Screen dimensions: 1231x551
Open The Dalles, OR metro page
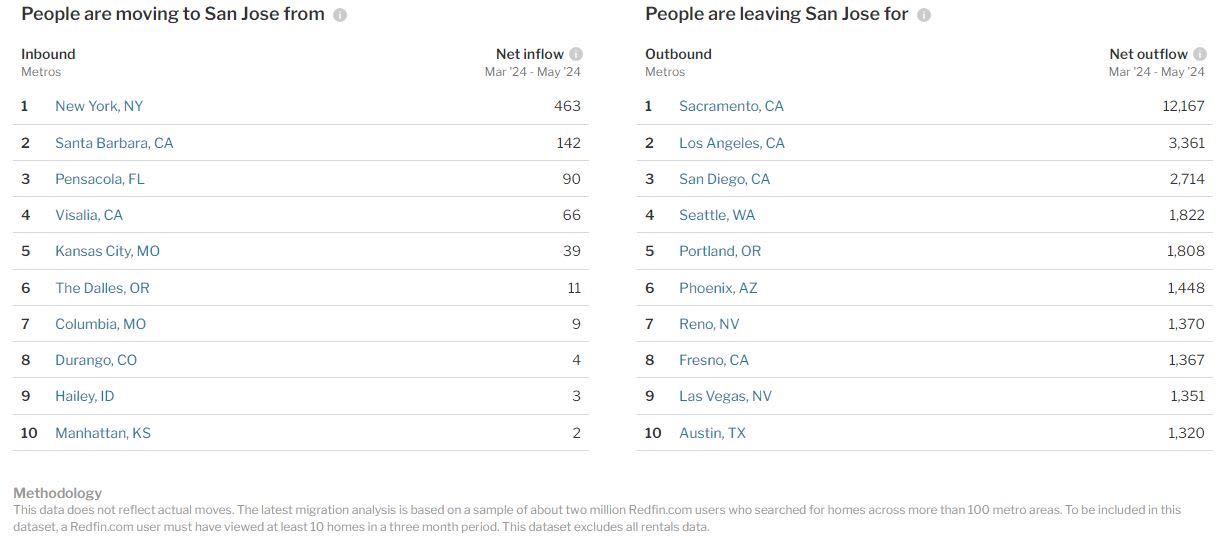[x=102, y=288]
